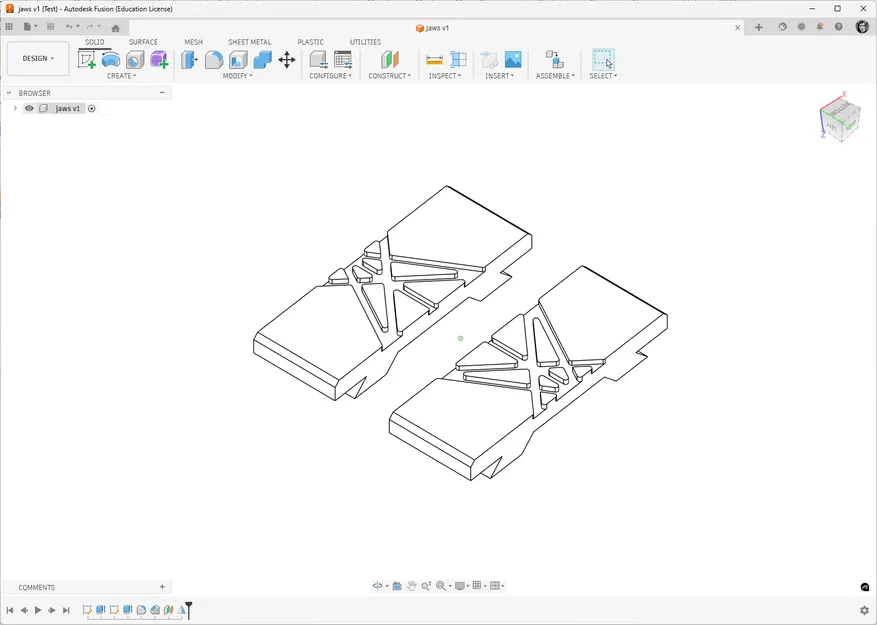This screenshot has width=877, height=625.
Task: Click the Insert image tool icon
Action: (x=512, y=58)
